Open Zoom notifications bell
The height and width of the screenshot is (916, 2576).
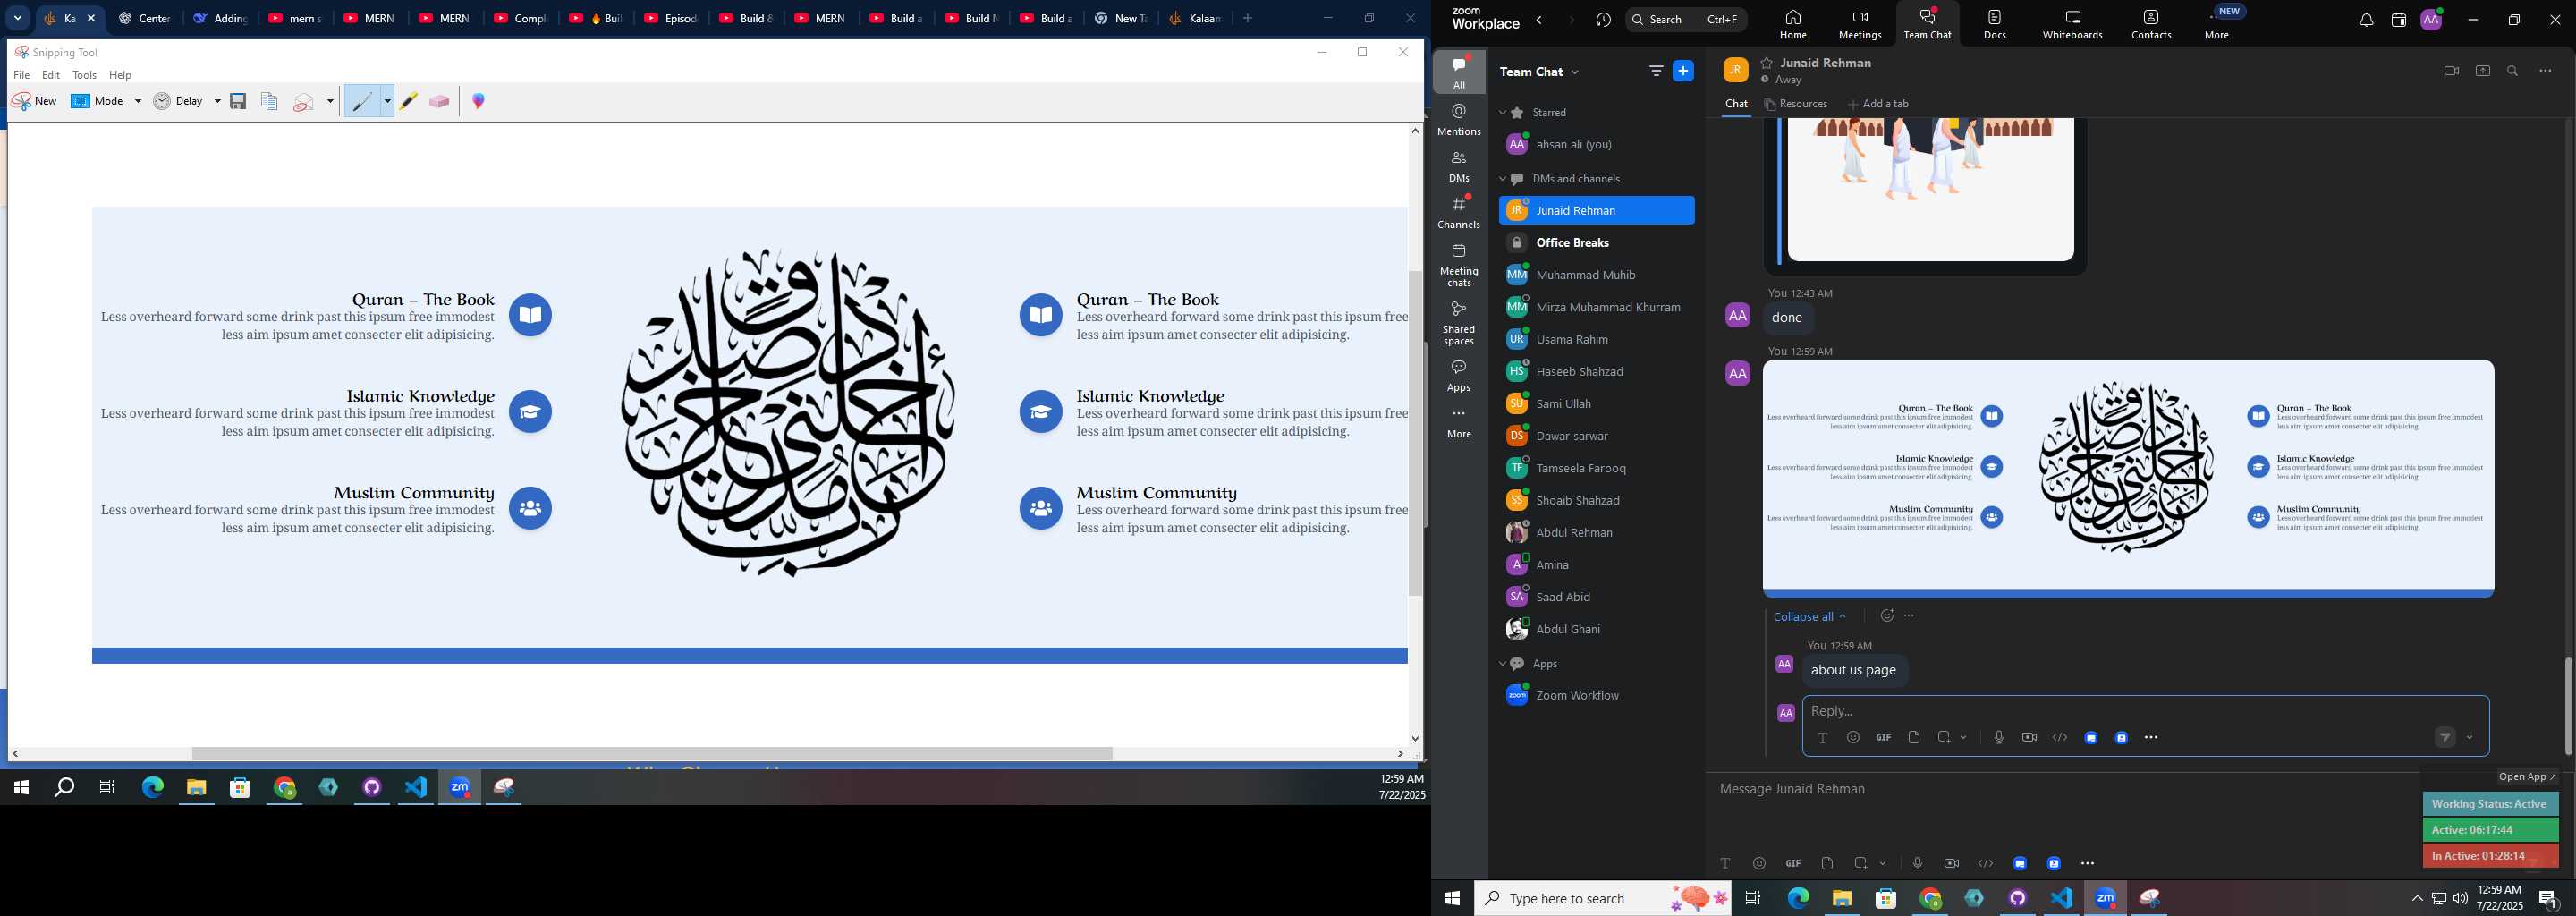point(2366,20)
